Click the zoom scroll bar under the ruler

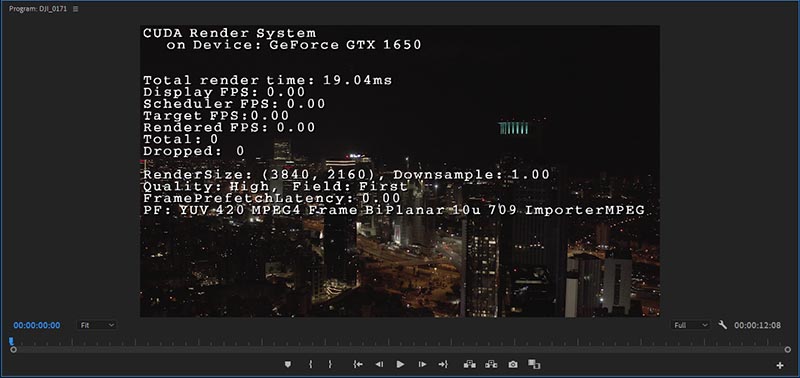tap(401, 350)
